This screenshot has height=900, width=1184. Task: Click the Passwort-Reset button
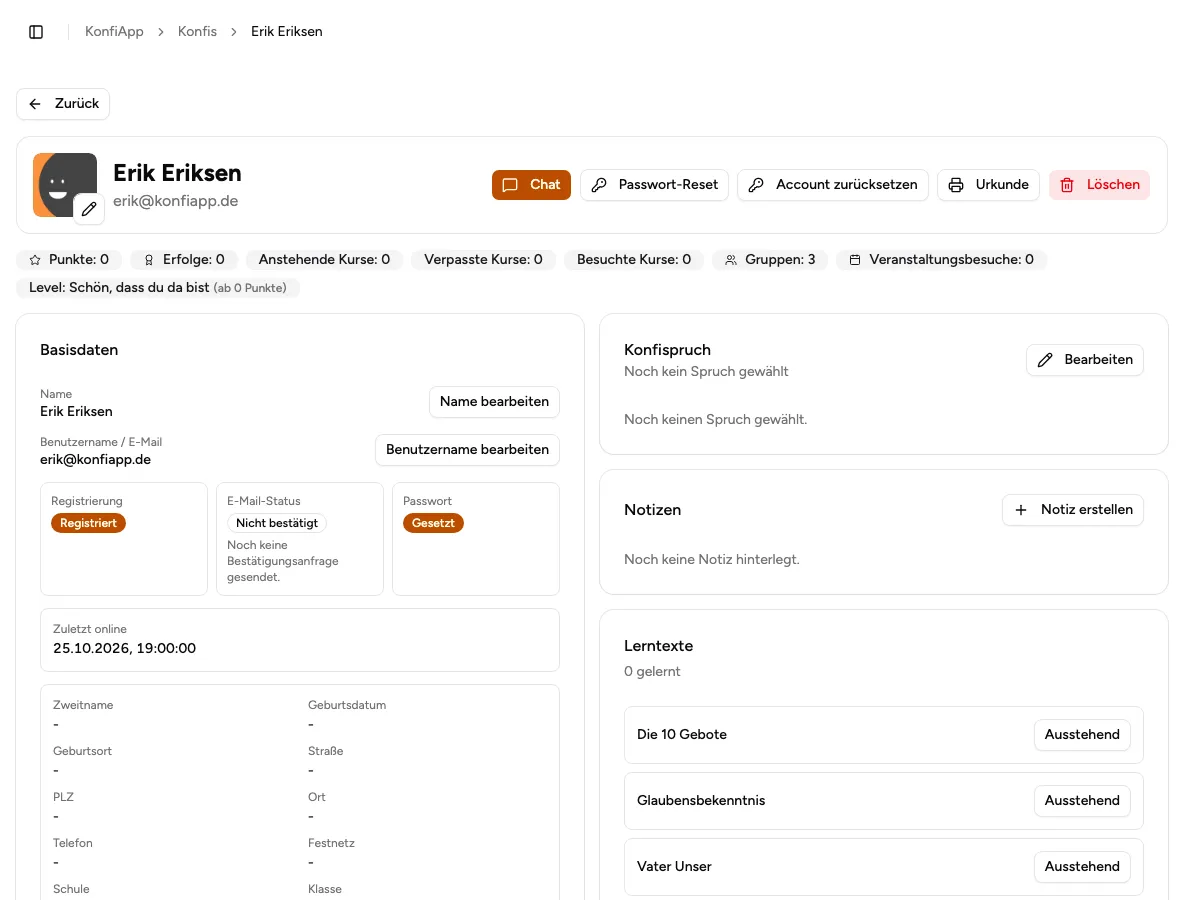pyautogui.click(x=654, y=185)
